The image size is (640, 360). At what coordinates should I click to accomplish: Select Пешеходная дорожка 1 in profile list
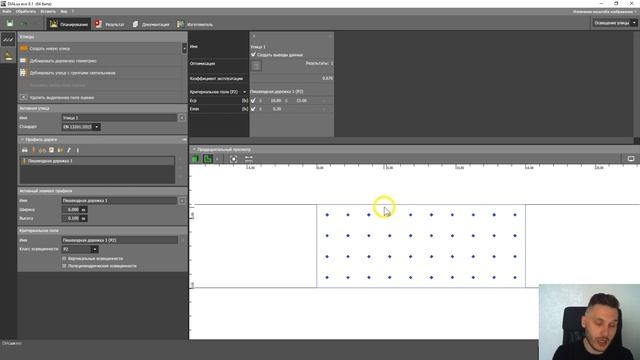[x=97, y=161]
